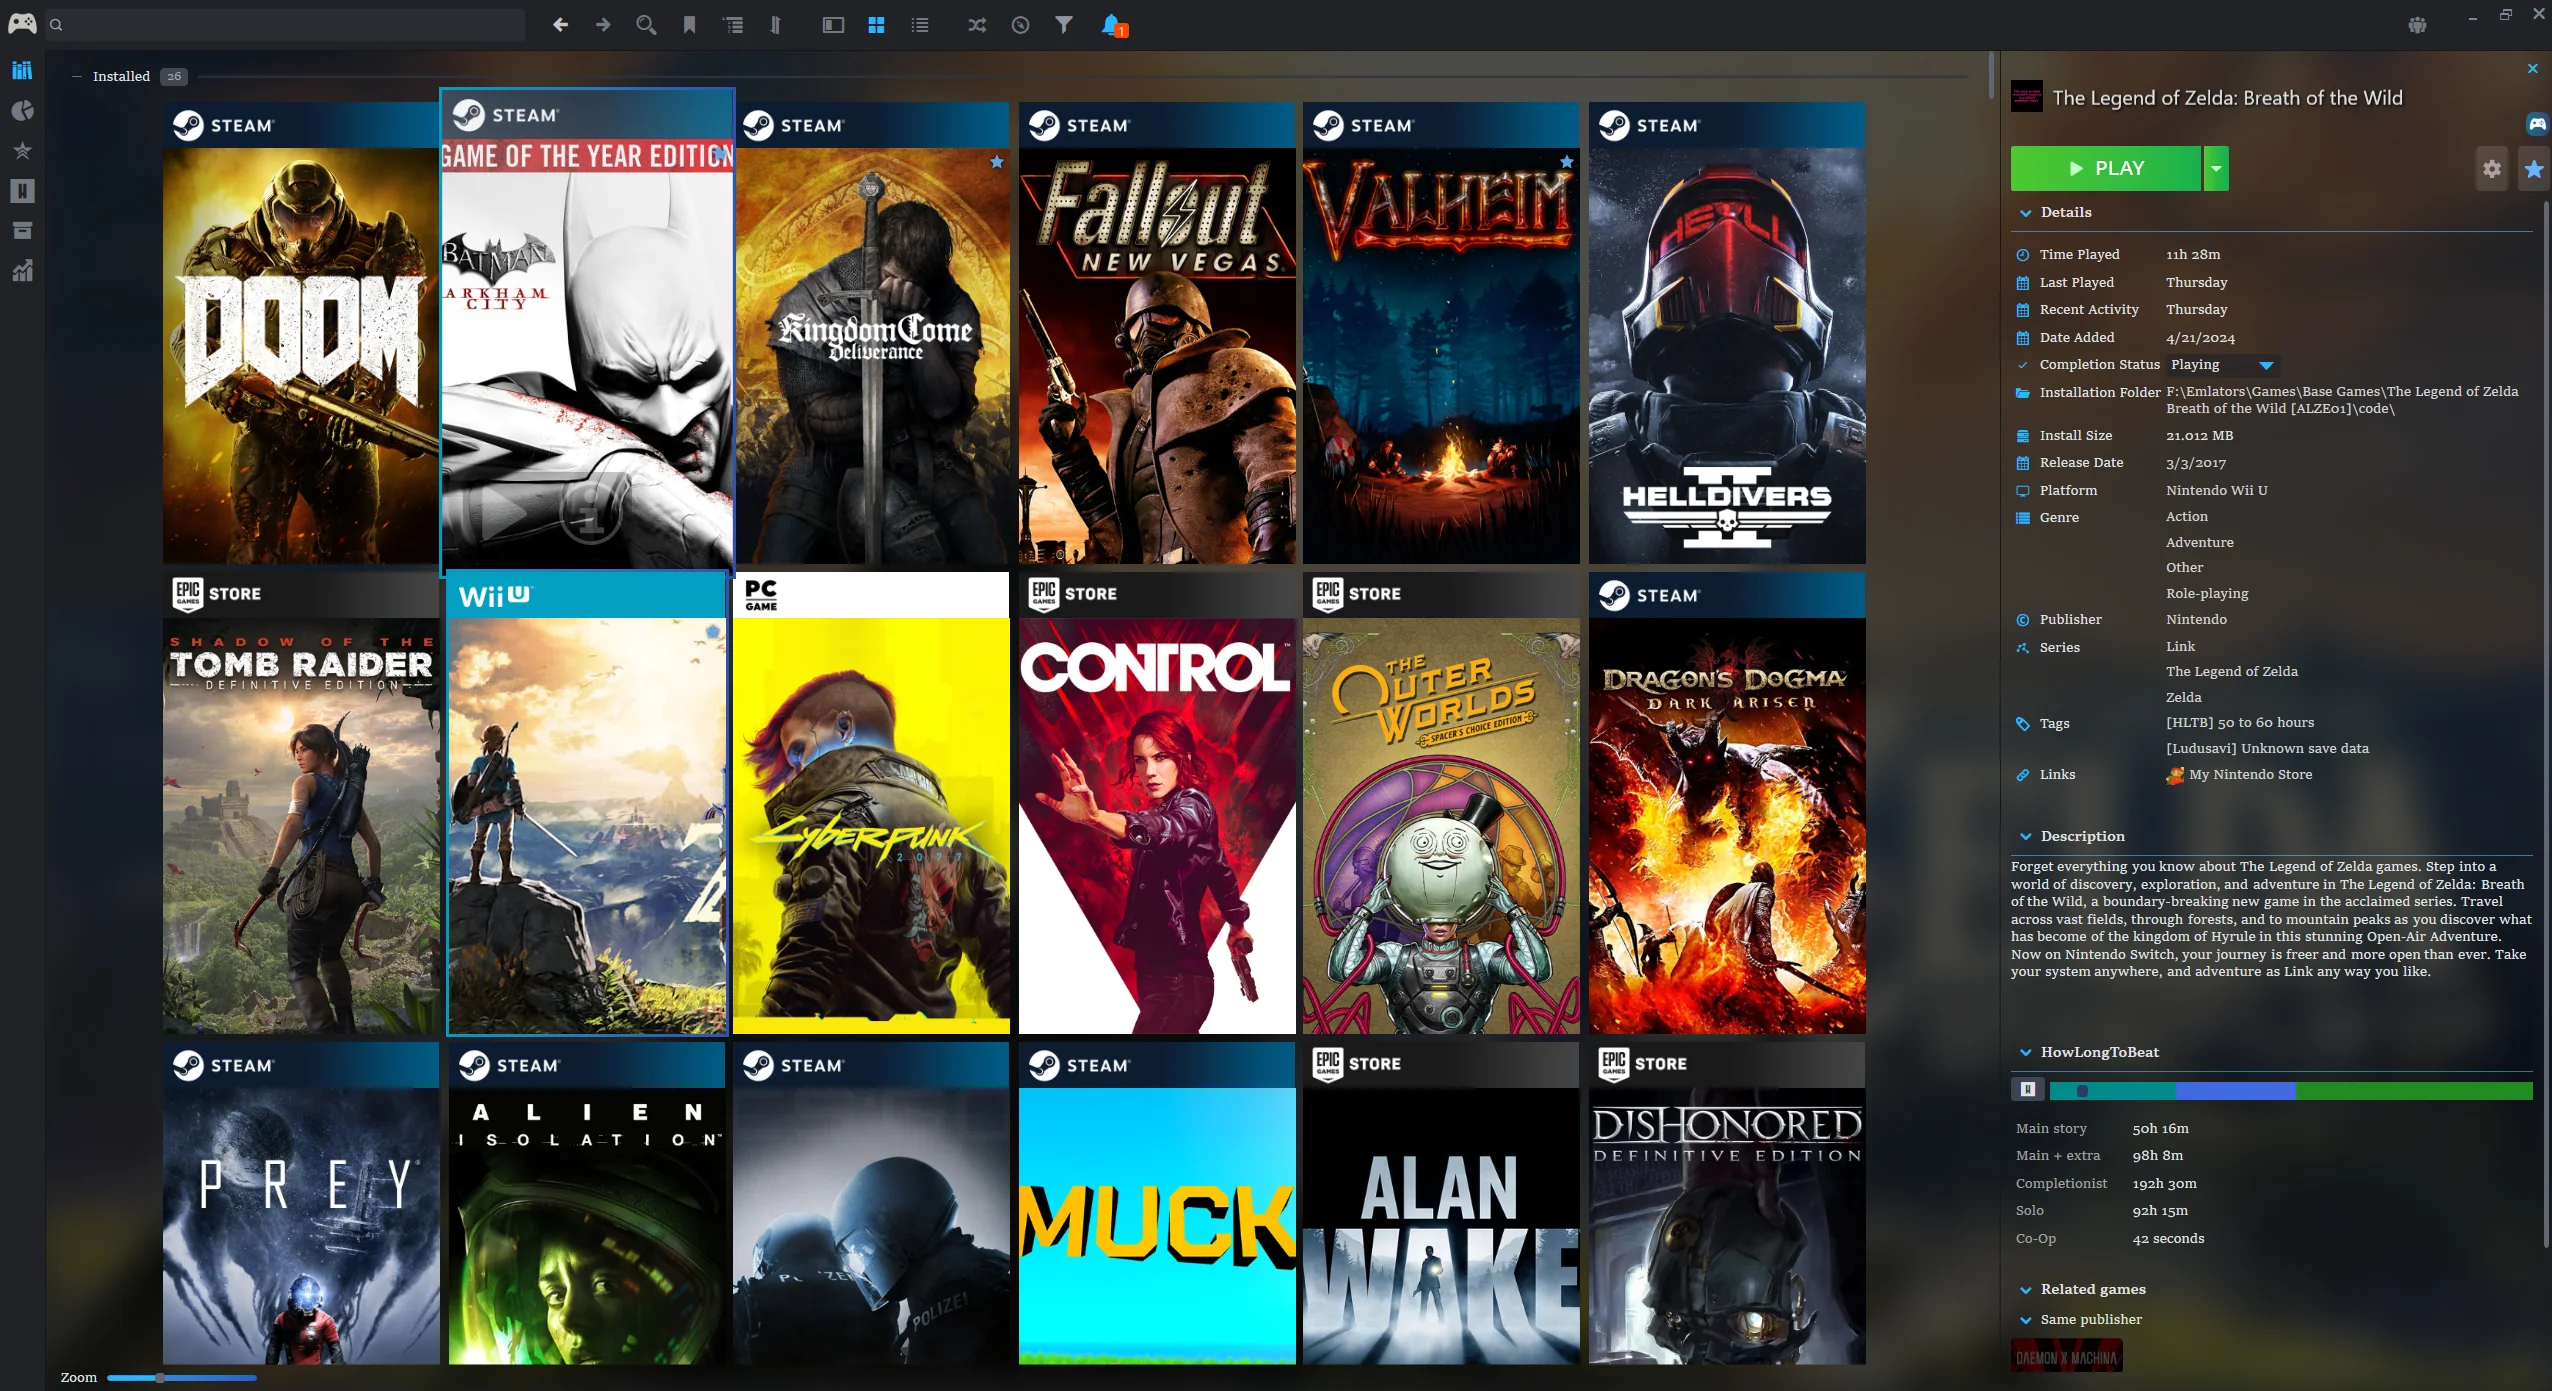The height and width of the screenshot is (1391, 2552).
Task: Open the Library view in sidebar
Action: point(22,70)
